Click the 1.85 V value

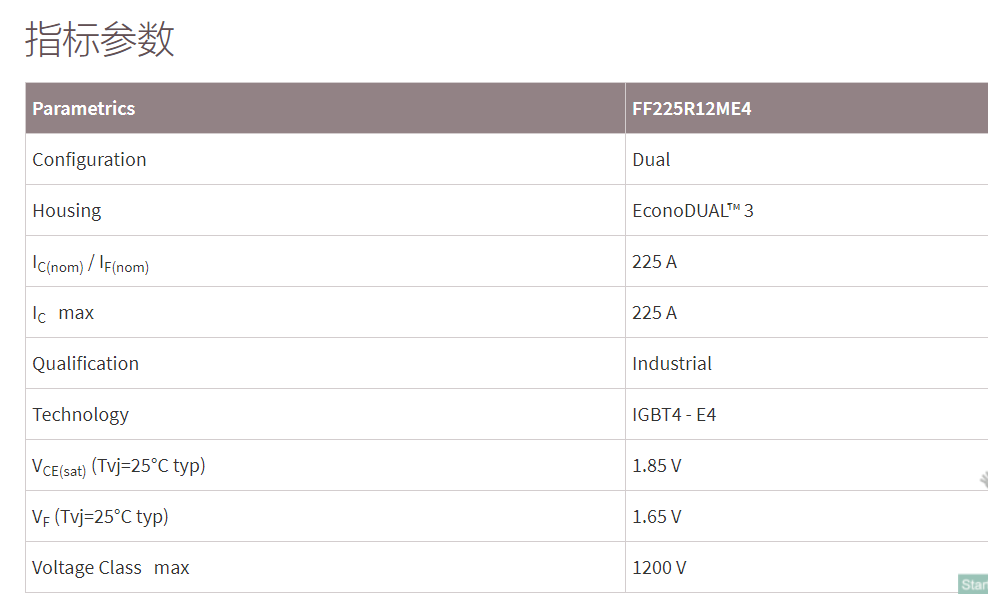point(656,466)
